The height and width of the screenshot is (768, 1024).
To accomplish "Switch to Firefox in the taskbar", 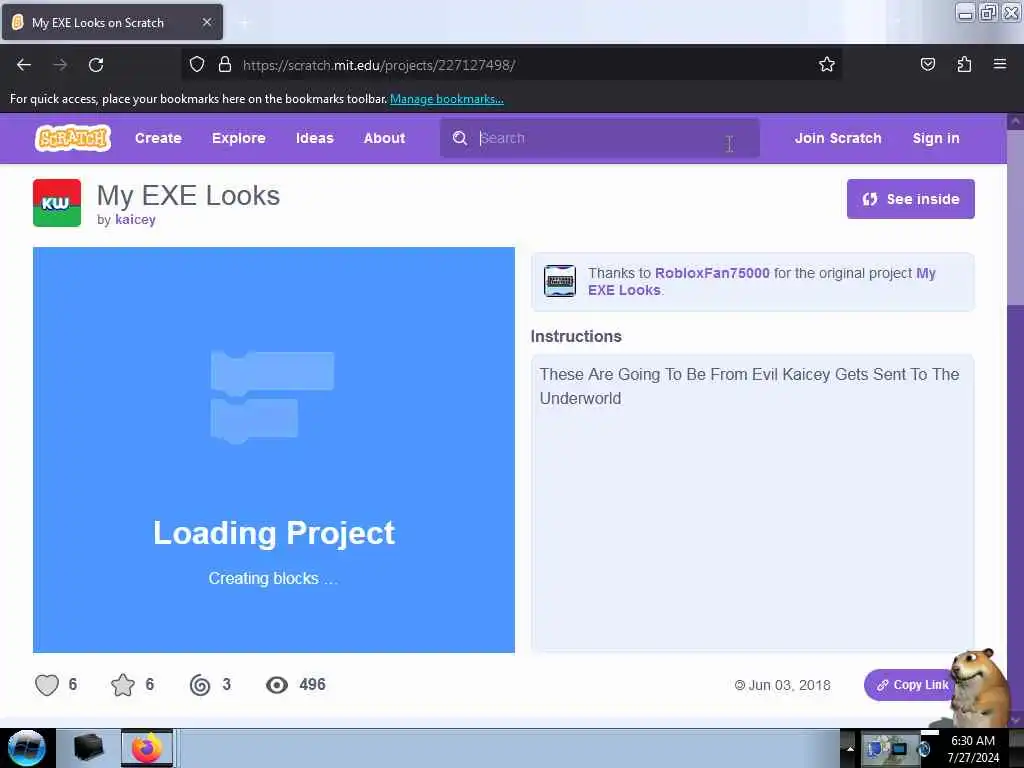I will (x=147, y=748).
